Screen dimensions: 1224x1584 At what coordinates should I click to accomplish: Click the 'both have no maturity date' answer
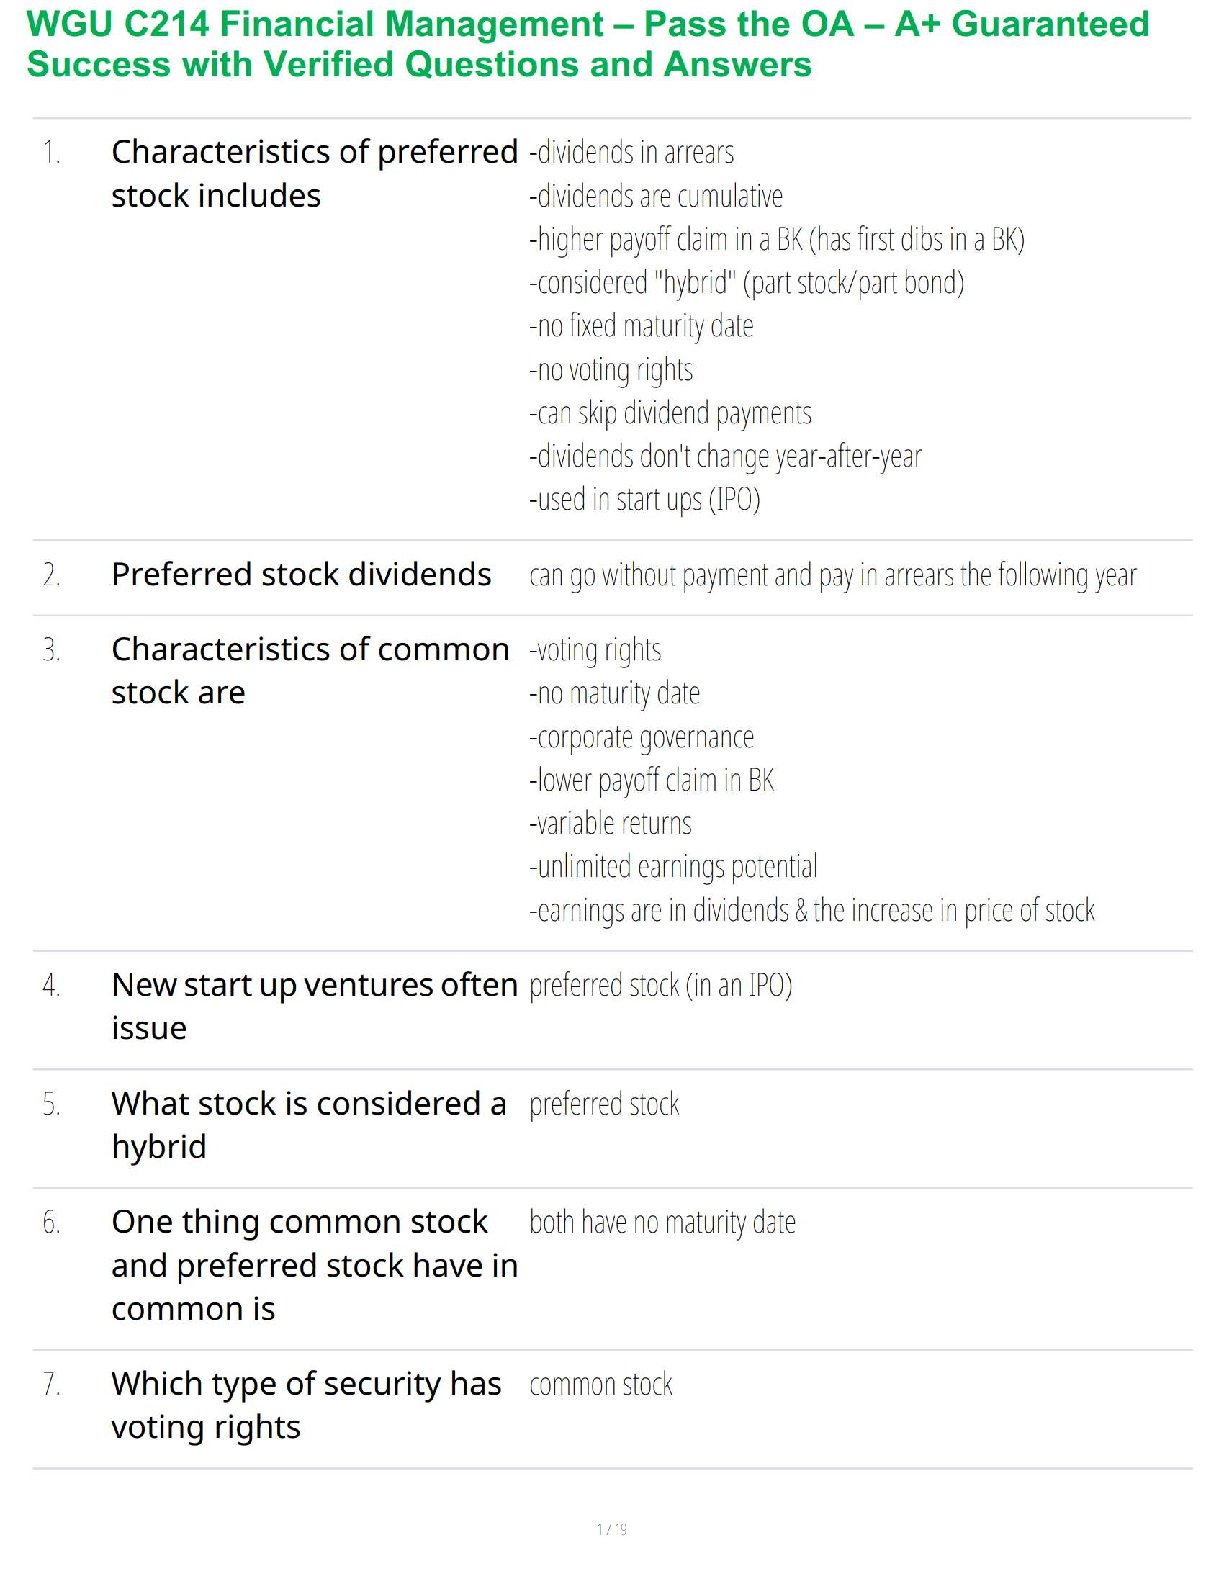(663, 1222)
